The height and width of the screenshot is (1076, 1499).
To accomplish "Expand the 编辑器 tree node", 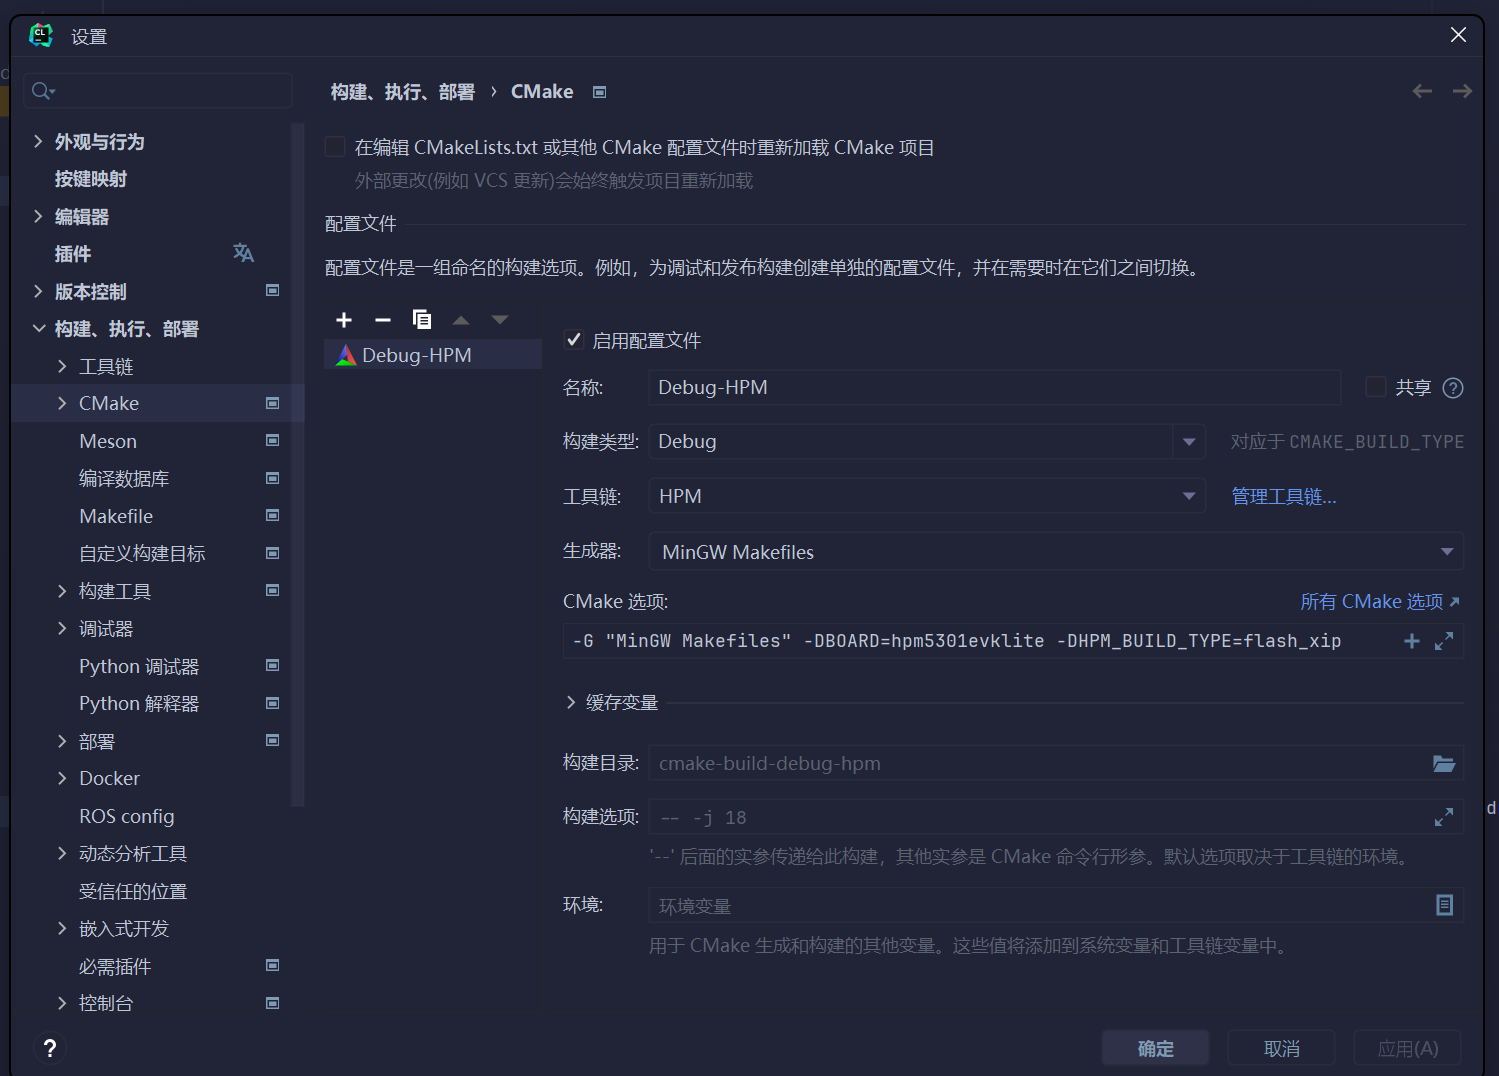I will (38, 216).
